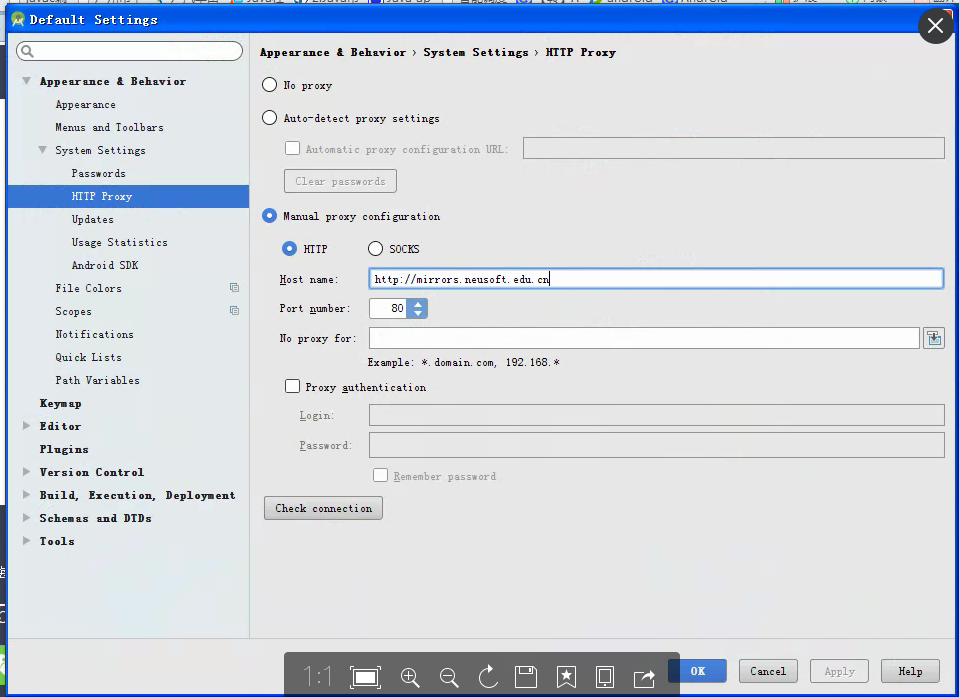Click the Clear passwords button
Image resolution: width=959 pixels, height=697 pixels.
pos(340,181)
